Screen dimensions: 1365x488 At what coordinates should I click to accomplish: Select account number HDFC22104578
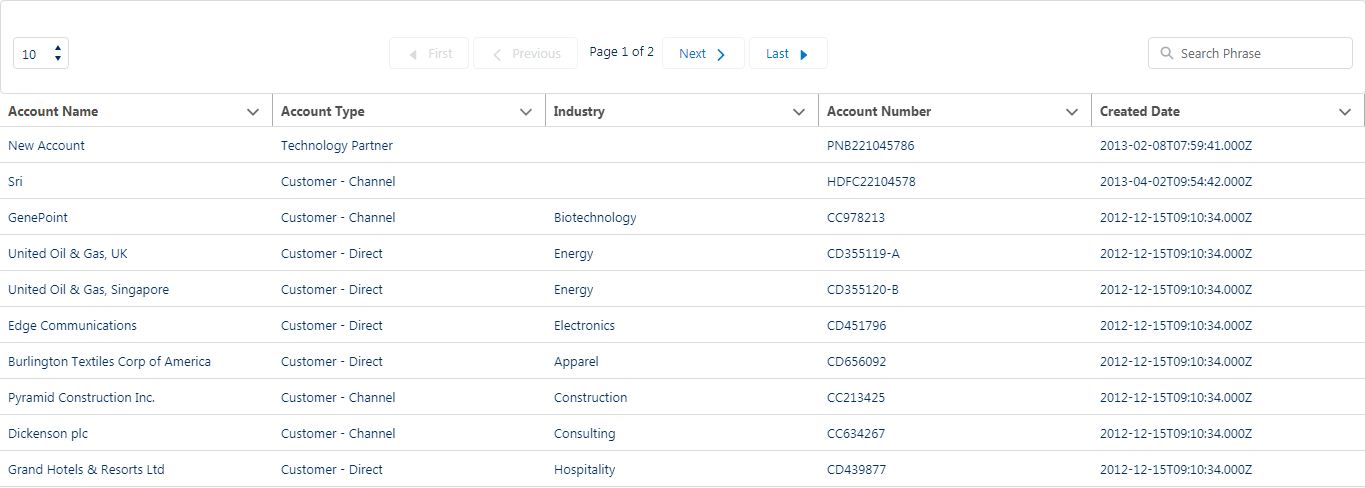[x=871, y=182]
